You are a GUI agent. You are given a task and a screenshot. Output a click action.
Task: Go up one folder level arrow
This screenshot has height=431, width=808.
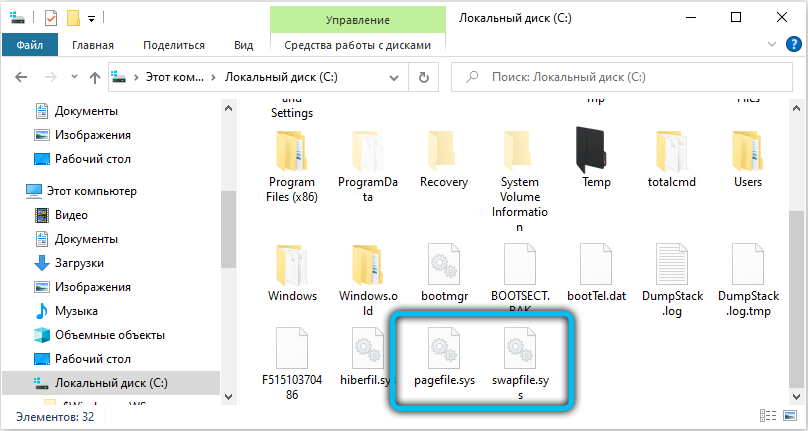pyautogui.click(x=94, y=77)
